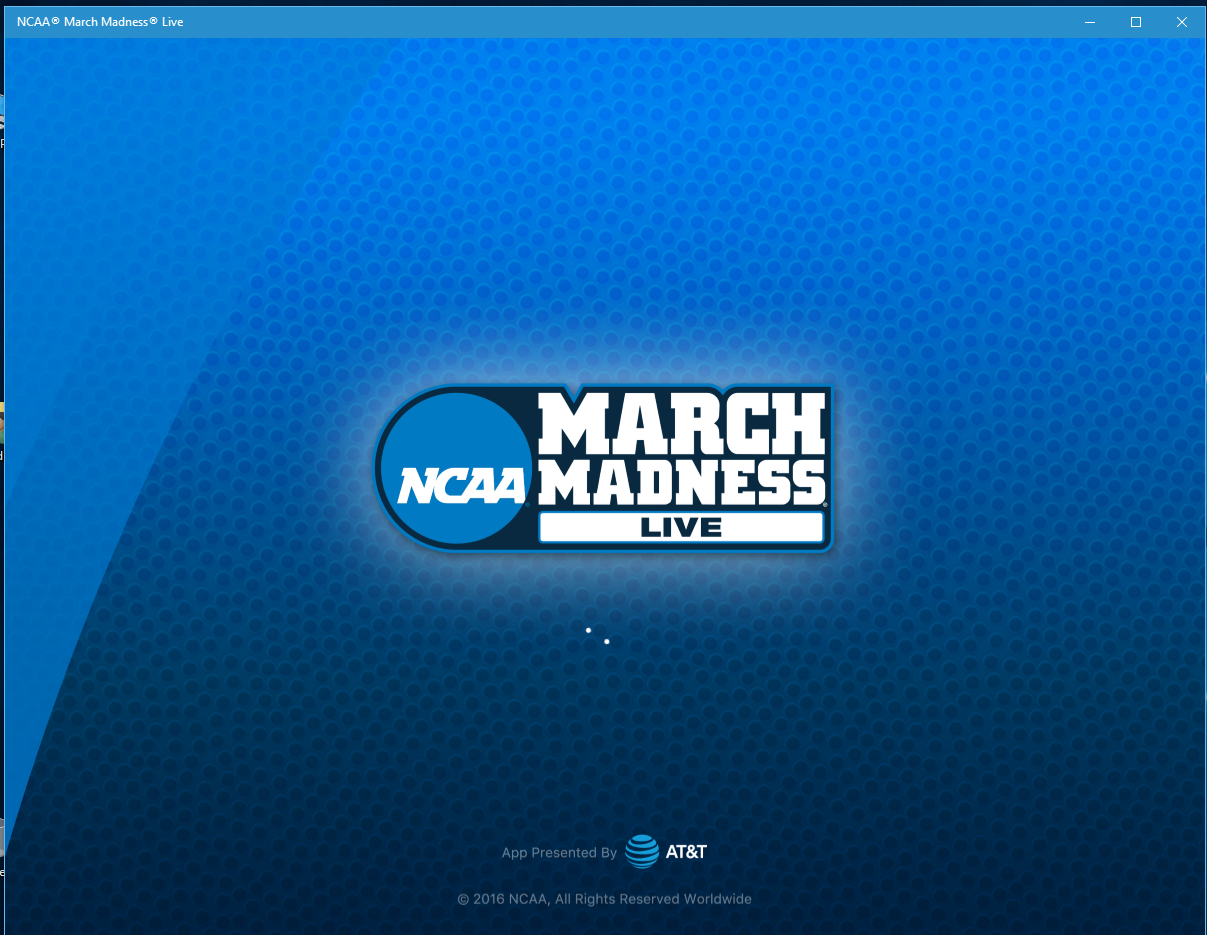1207x935 pixels.
Task: Minimize the March Madness Live window
Action: pyautogui.click(x=1090, y=22)
